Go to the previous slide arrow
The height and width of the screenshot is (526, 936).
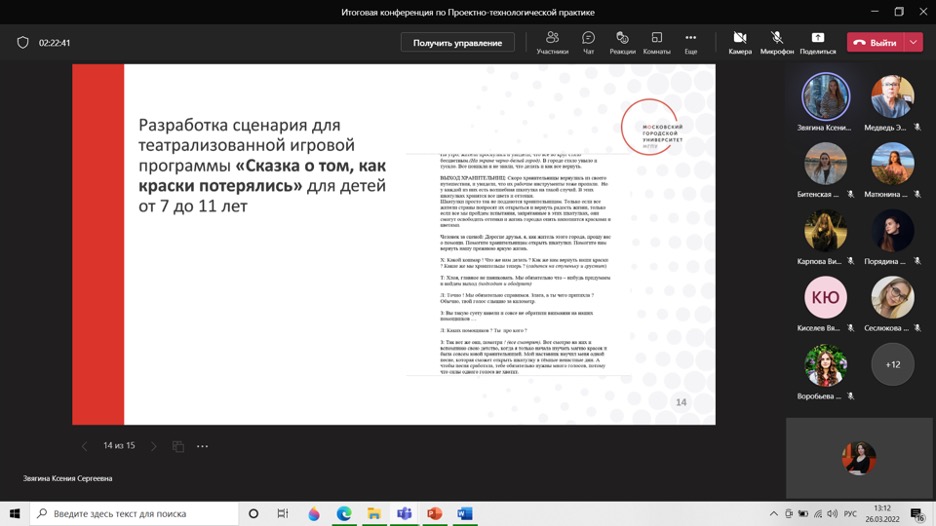tap(84, 446)
